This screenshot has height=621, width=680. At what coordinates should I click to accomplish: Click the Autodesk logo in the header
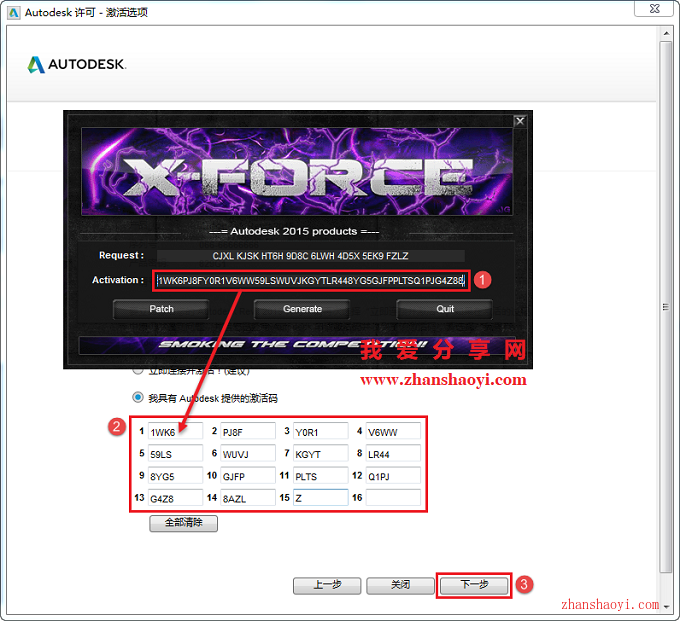(x=77, y=64)
